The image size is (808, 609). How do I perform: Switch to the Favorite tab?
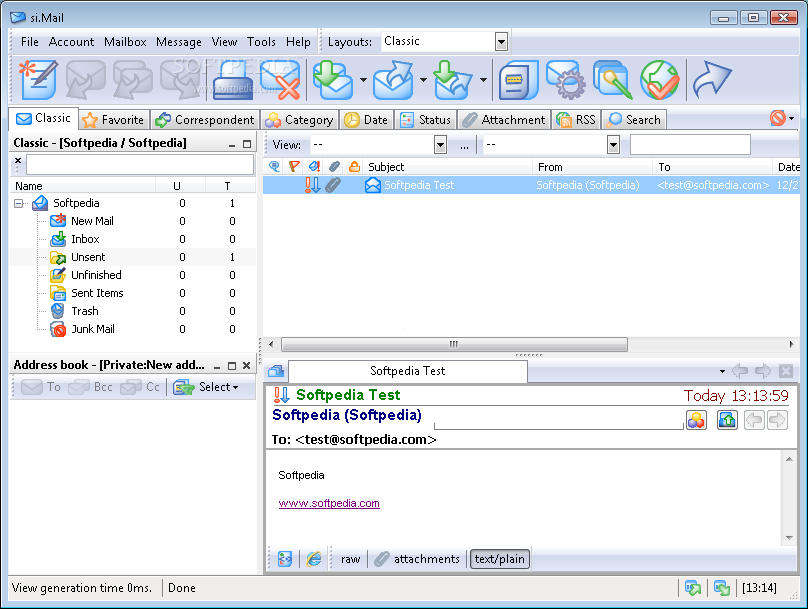(x=114, y=120)
